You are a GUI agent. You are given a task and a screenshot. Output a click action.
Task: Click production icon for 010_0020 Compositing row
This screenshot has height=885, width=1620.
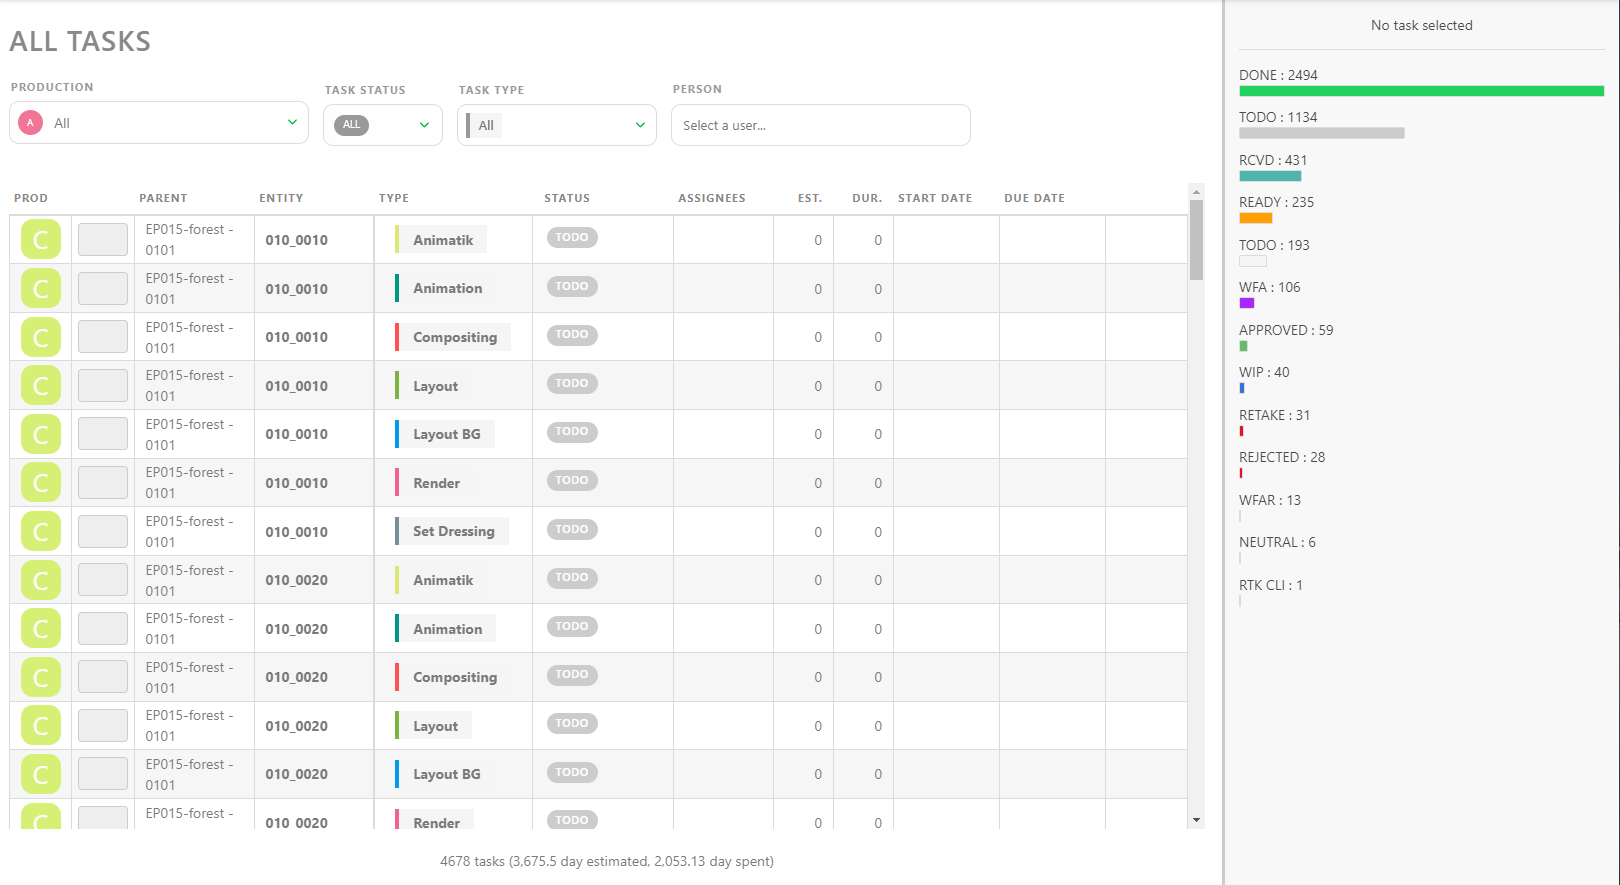(x=41, y=677)
